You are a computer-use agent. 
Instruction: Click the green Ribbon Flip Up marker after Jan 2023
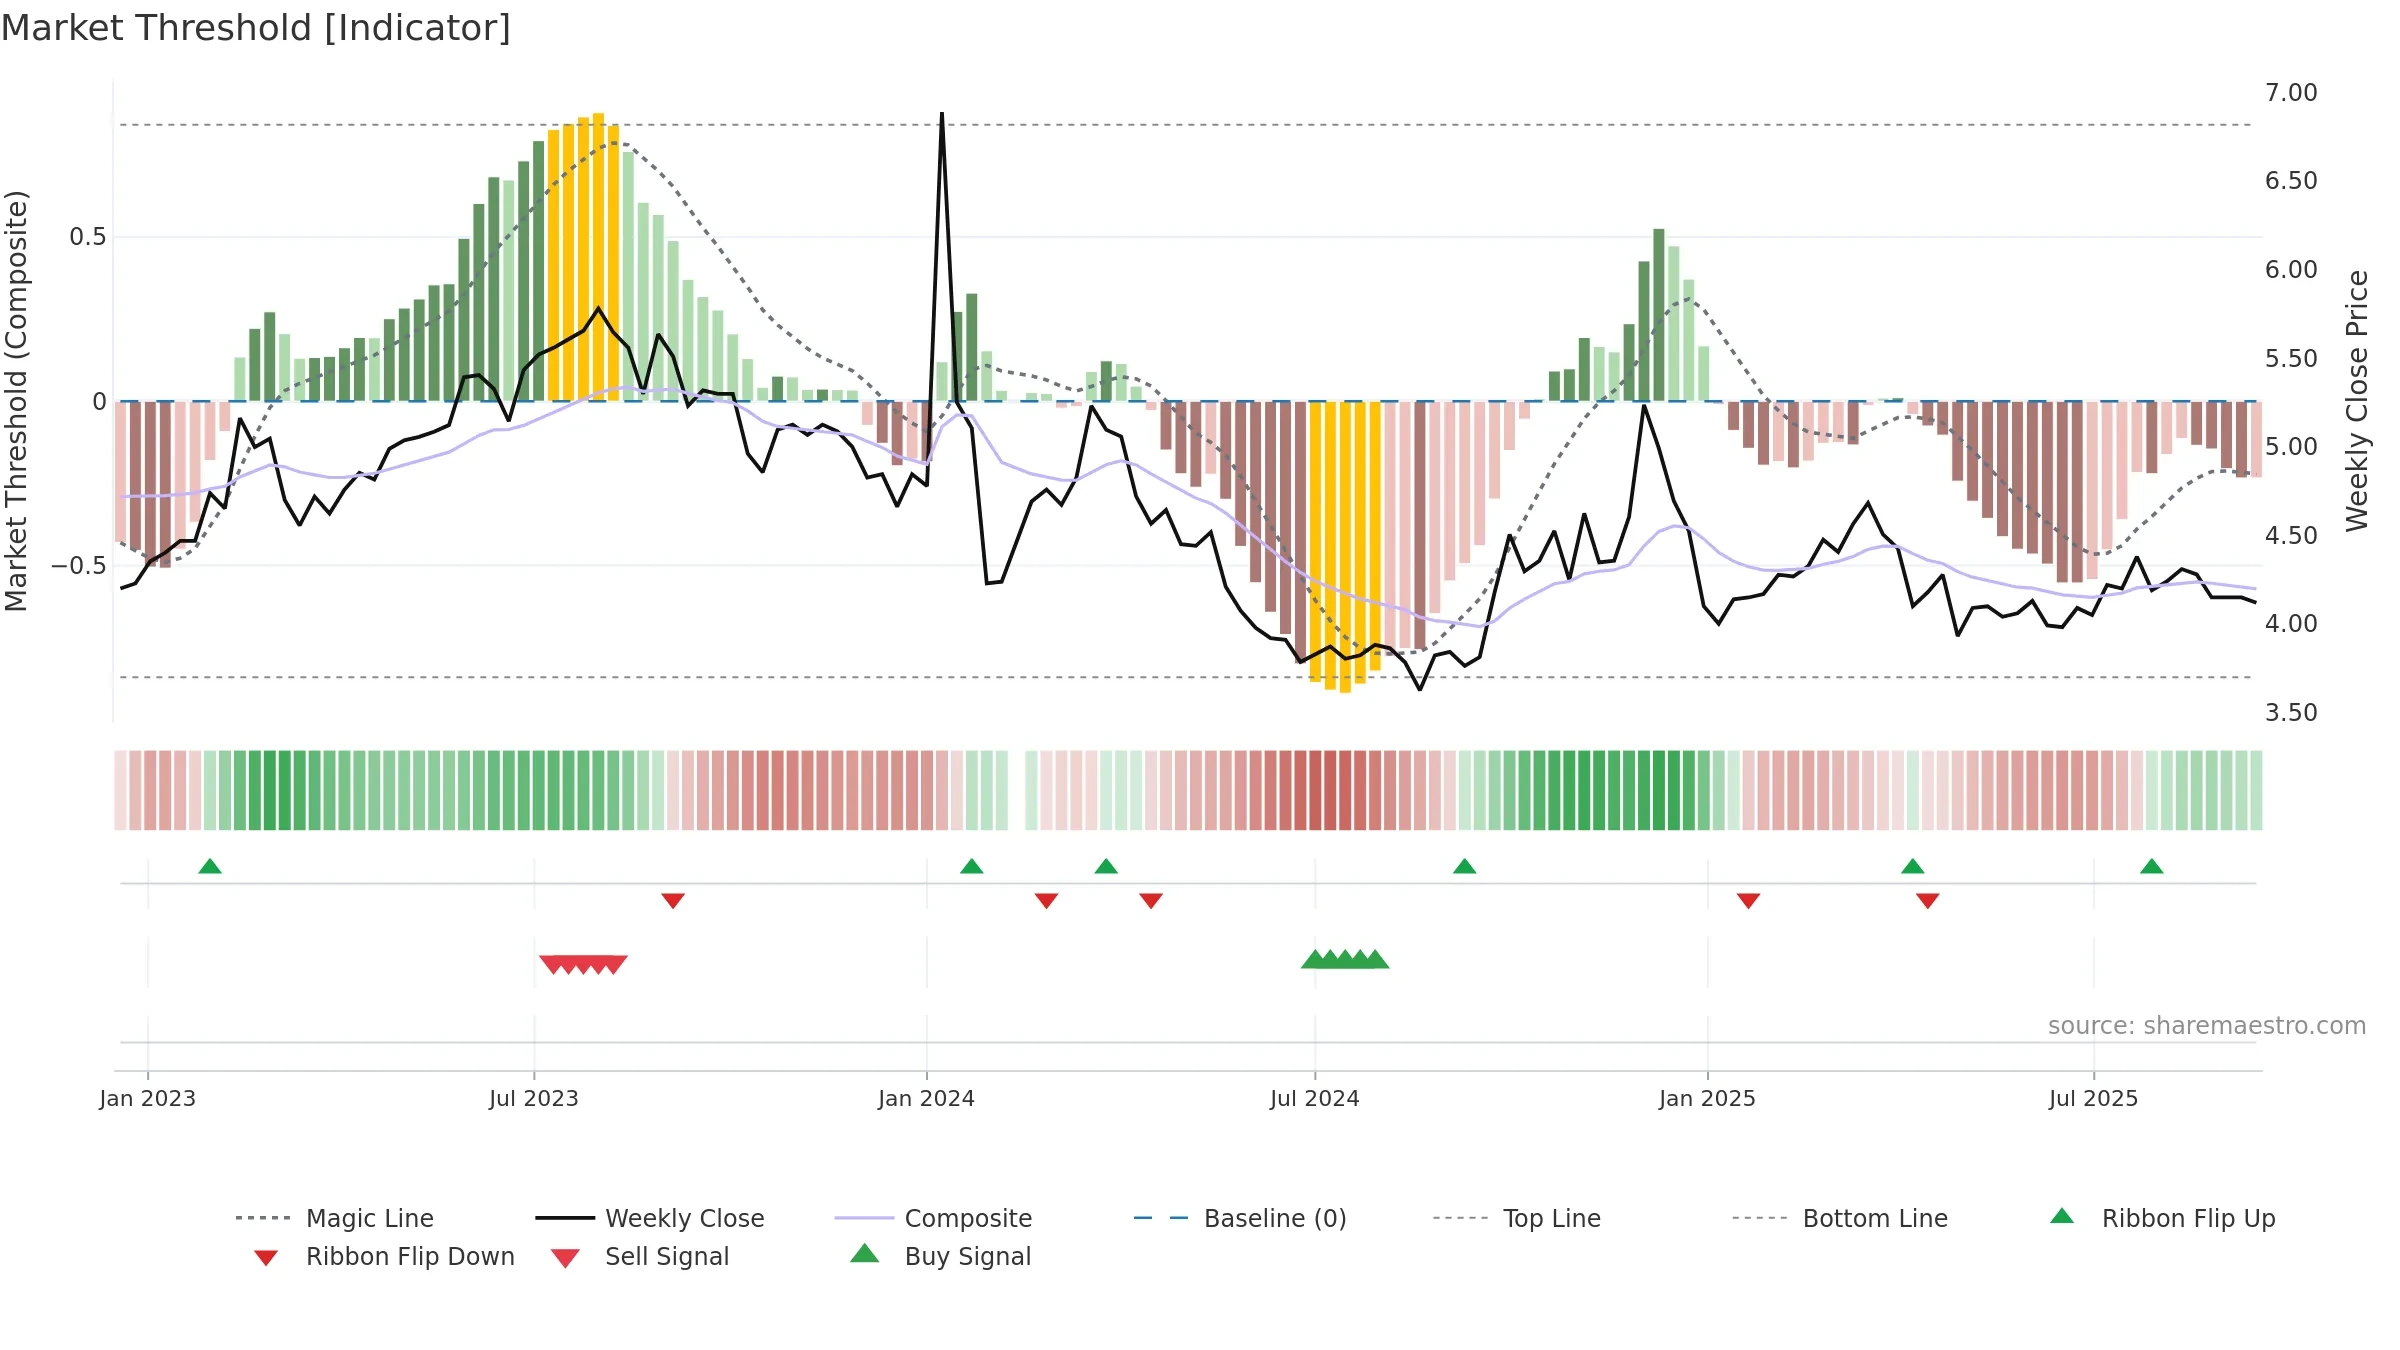[210, 866]
